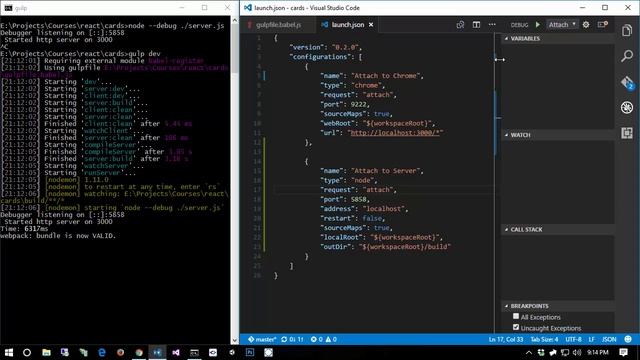This screenshot has height=360, width=640.
Task: Close the launch.json tab
Action: (x=371, y=24)
